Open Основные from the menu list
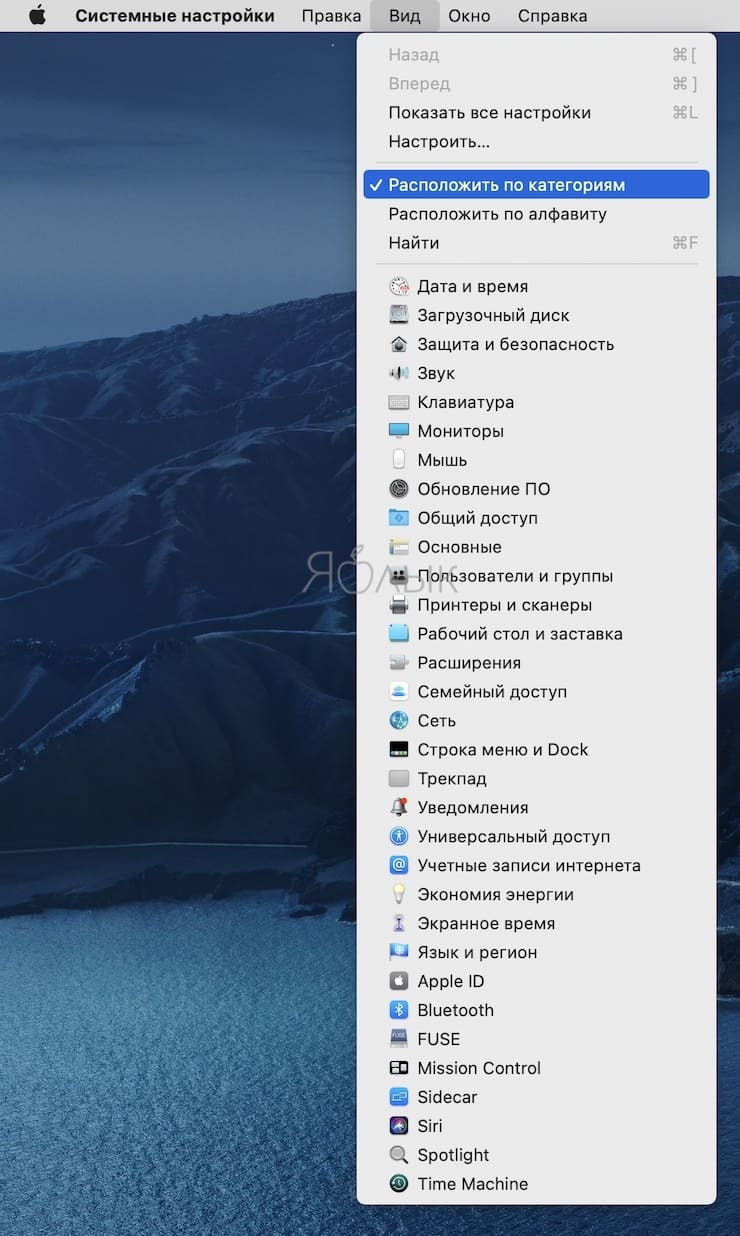 pos(537,547)
